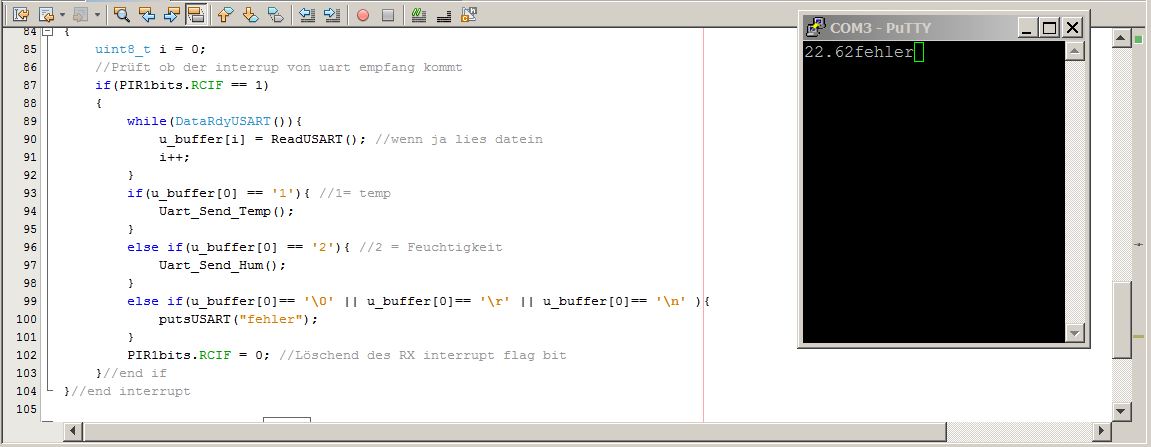
Task: Click line number 99 in the gutter
Action: (27, 301)
